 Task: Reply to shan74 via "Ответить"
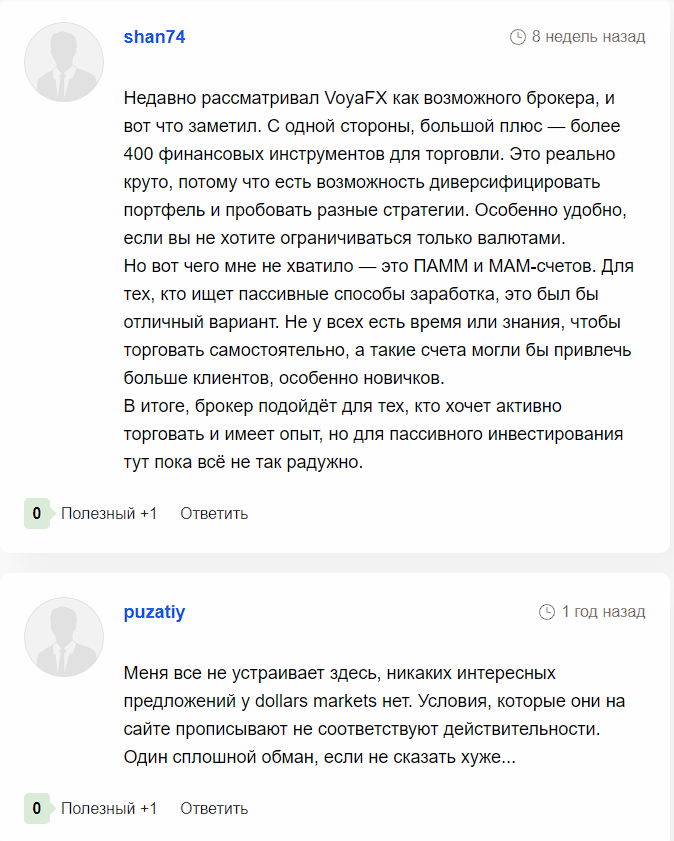point(214,514)
